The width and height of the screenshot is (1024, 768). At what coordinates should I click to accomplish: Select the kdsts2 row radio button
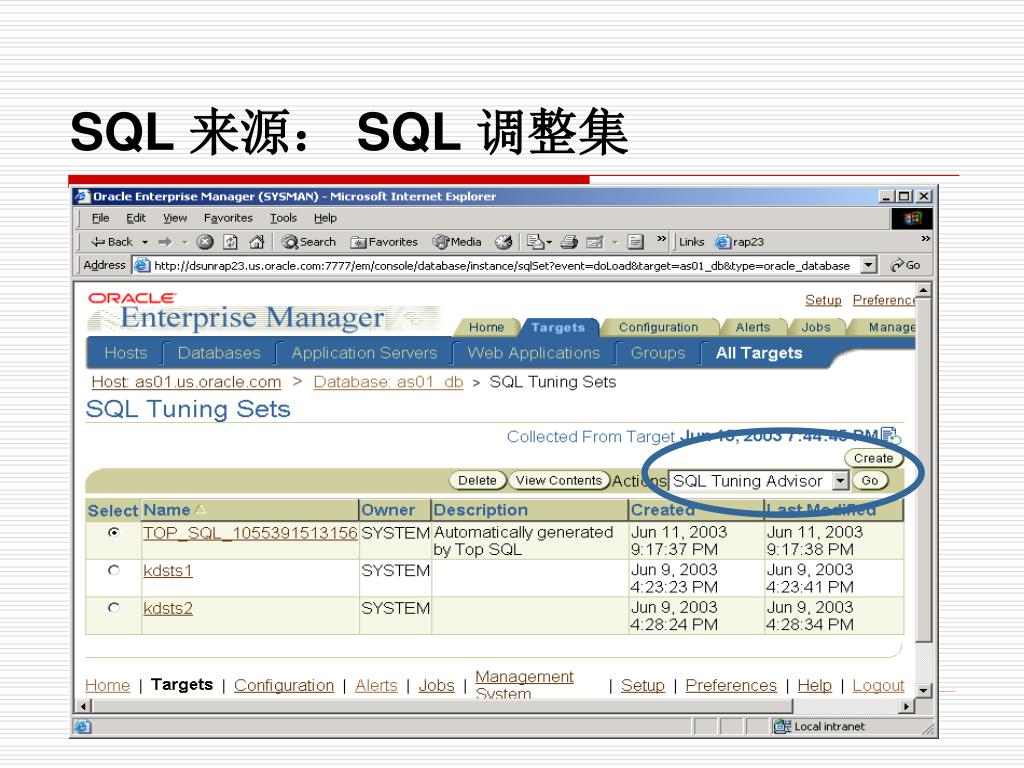click(114, 607)
